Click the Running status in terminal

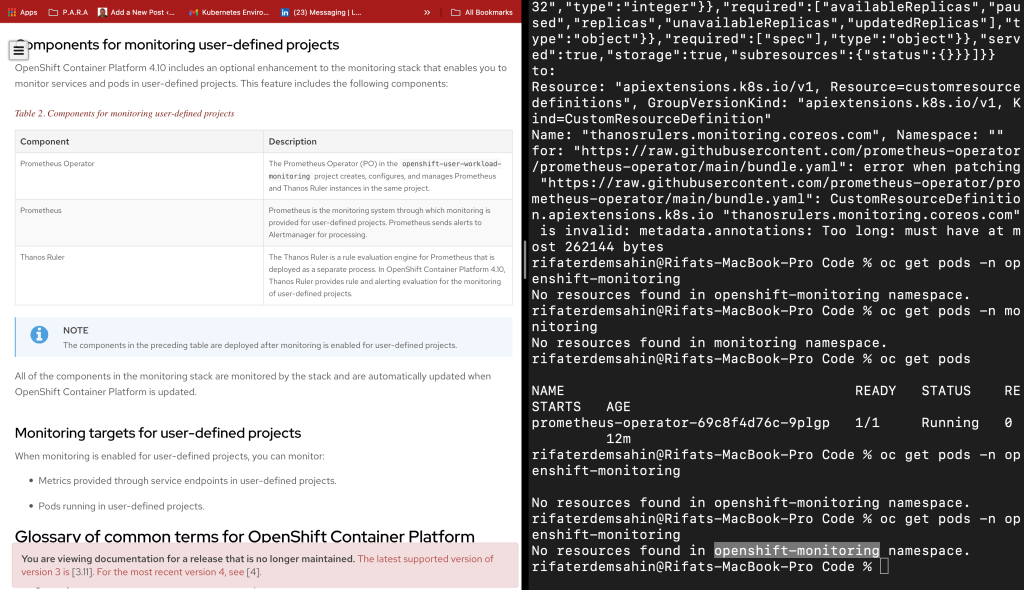pyautogui.click(x=950, y=422)
